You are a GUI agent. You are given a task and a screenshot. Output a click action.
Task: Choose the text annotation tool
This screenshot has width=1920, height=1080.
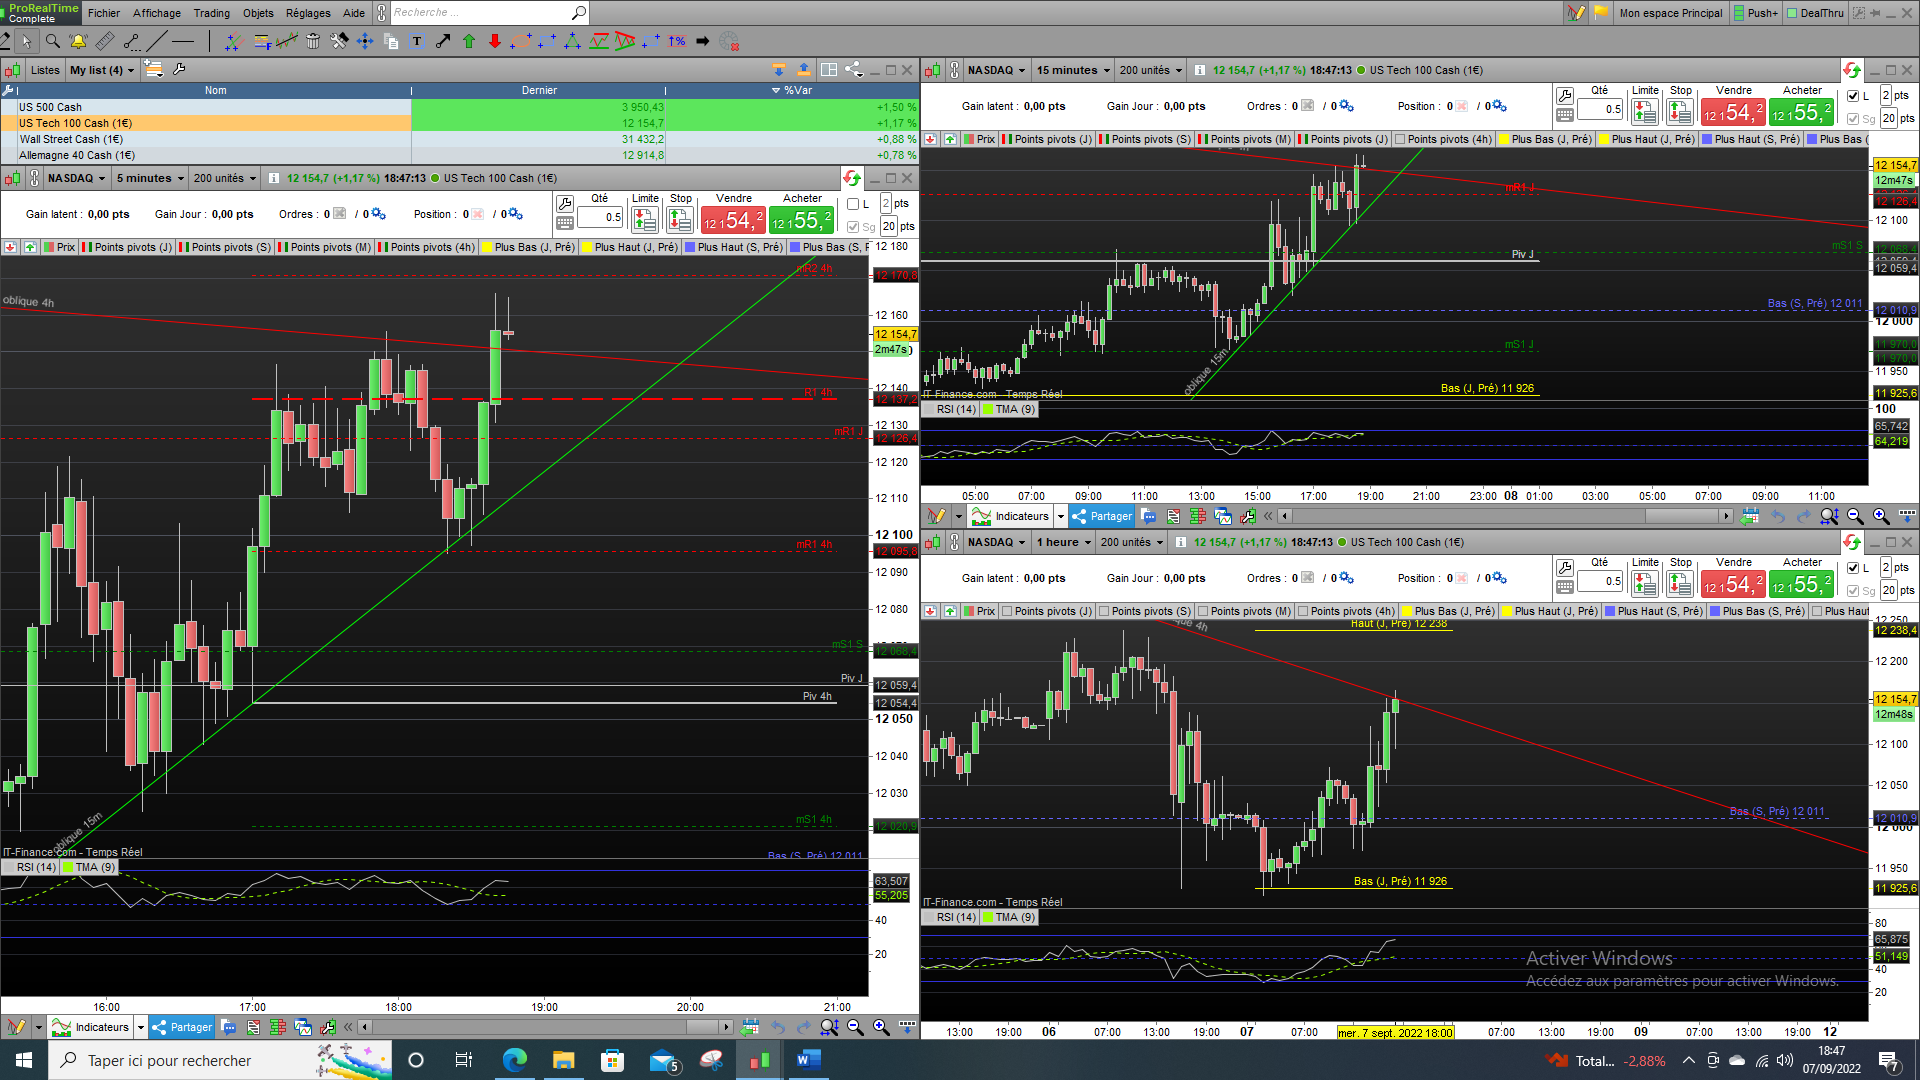(x=417, y=41)
